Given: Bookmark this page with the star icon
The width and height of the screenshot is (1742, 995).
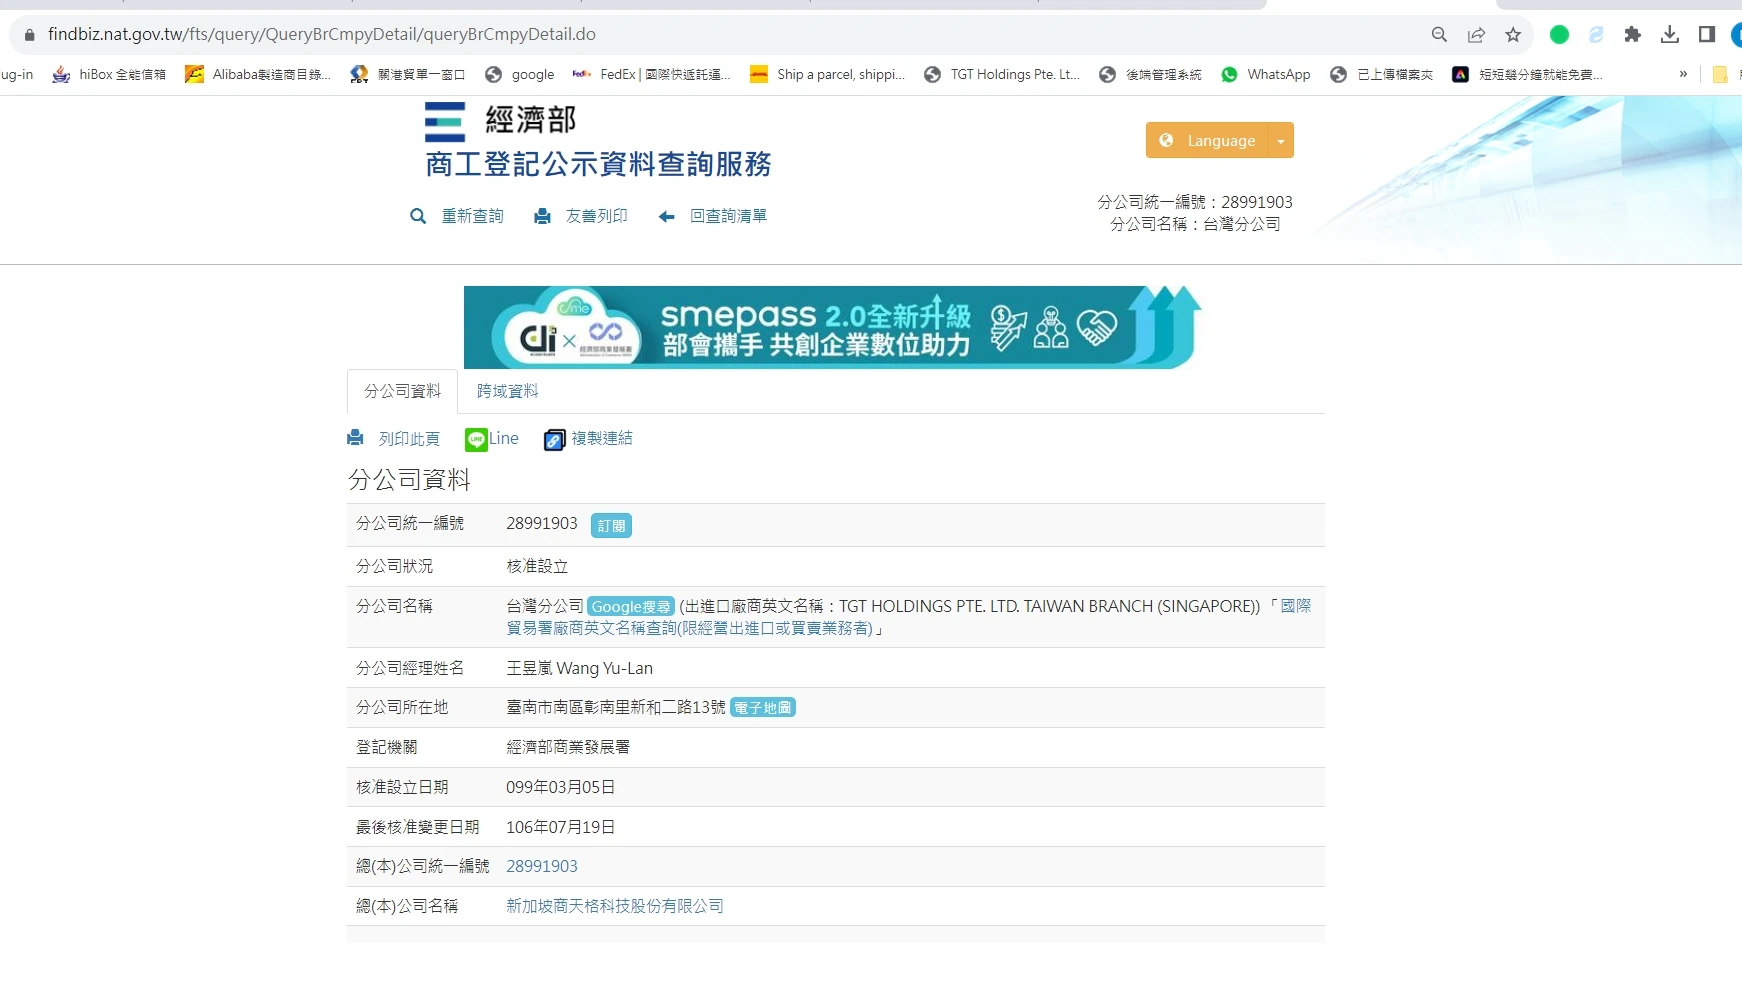Looking at the screenshot, I should tap(1513, 35).
